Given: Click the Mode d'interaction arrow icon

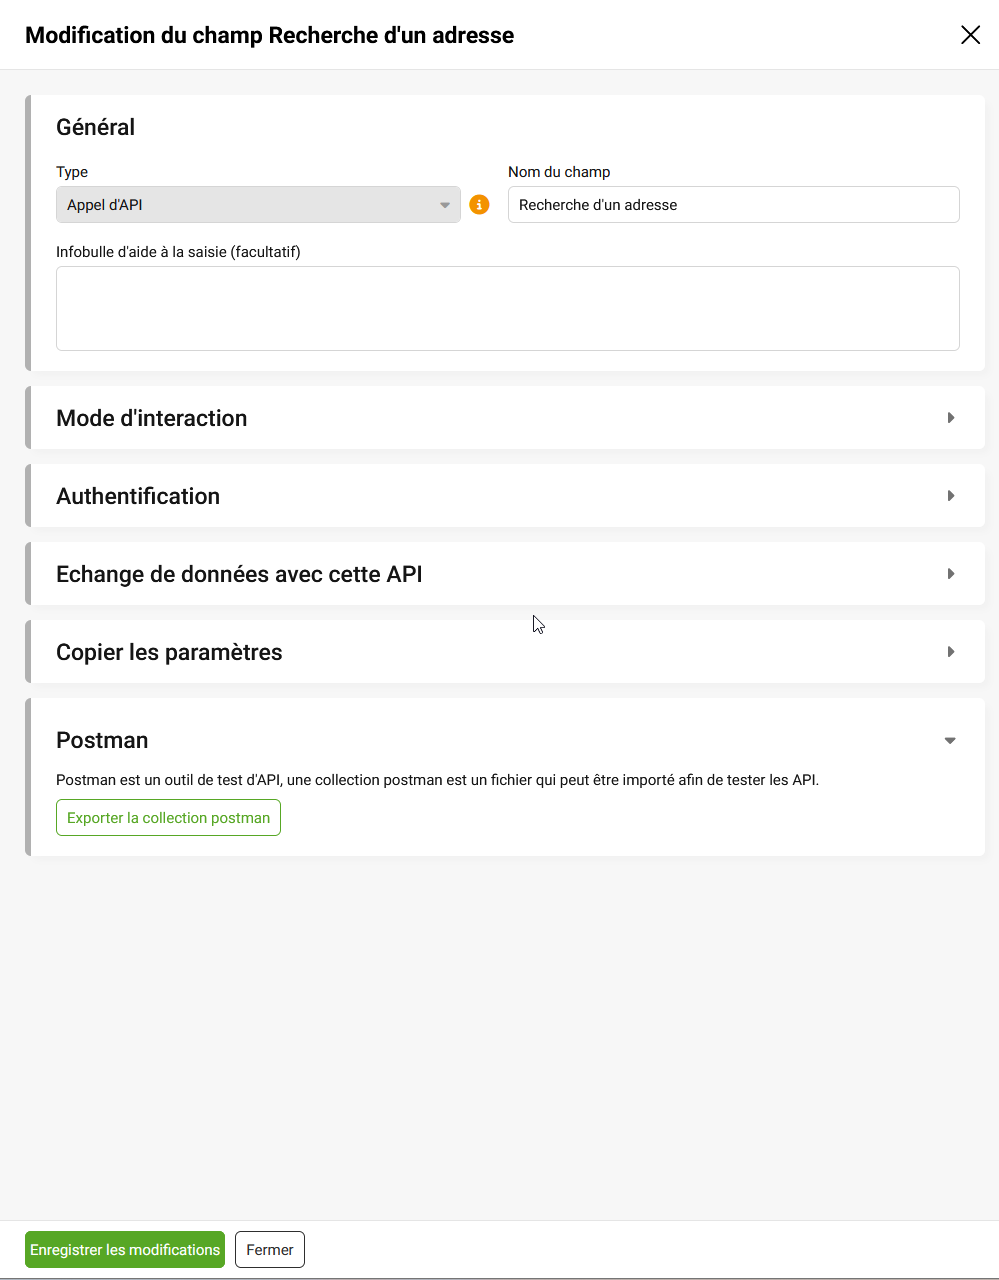Looking at the screenshot, I should coord(951,418).
